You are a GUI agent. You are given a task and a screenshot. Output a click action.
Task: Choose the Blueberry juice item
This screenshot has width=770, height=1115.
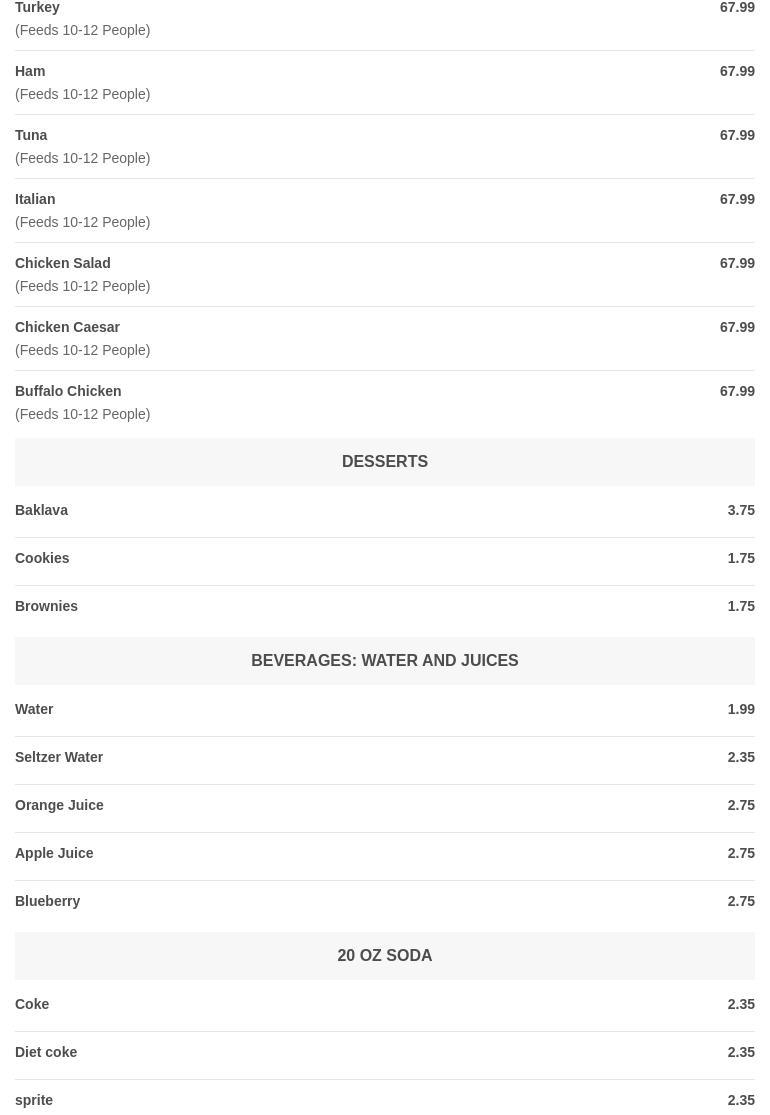point(47,901)
